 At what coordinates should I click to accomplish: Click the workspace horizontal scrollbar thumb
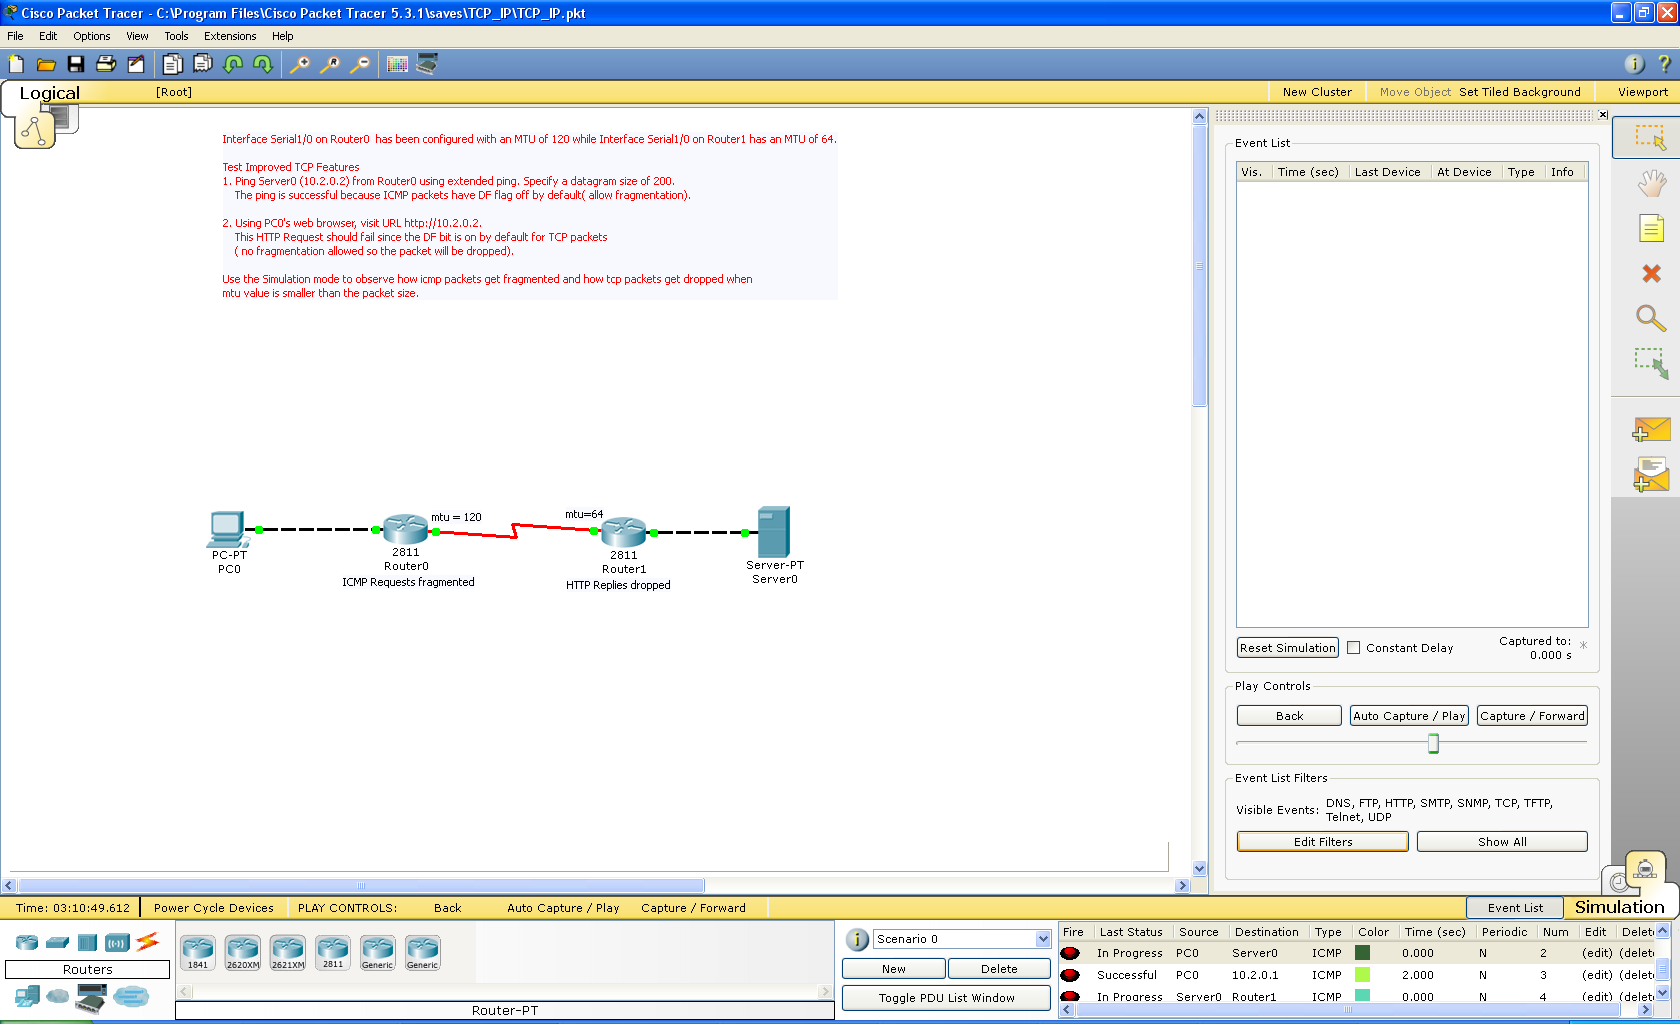tap(361, 886)
